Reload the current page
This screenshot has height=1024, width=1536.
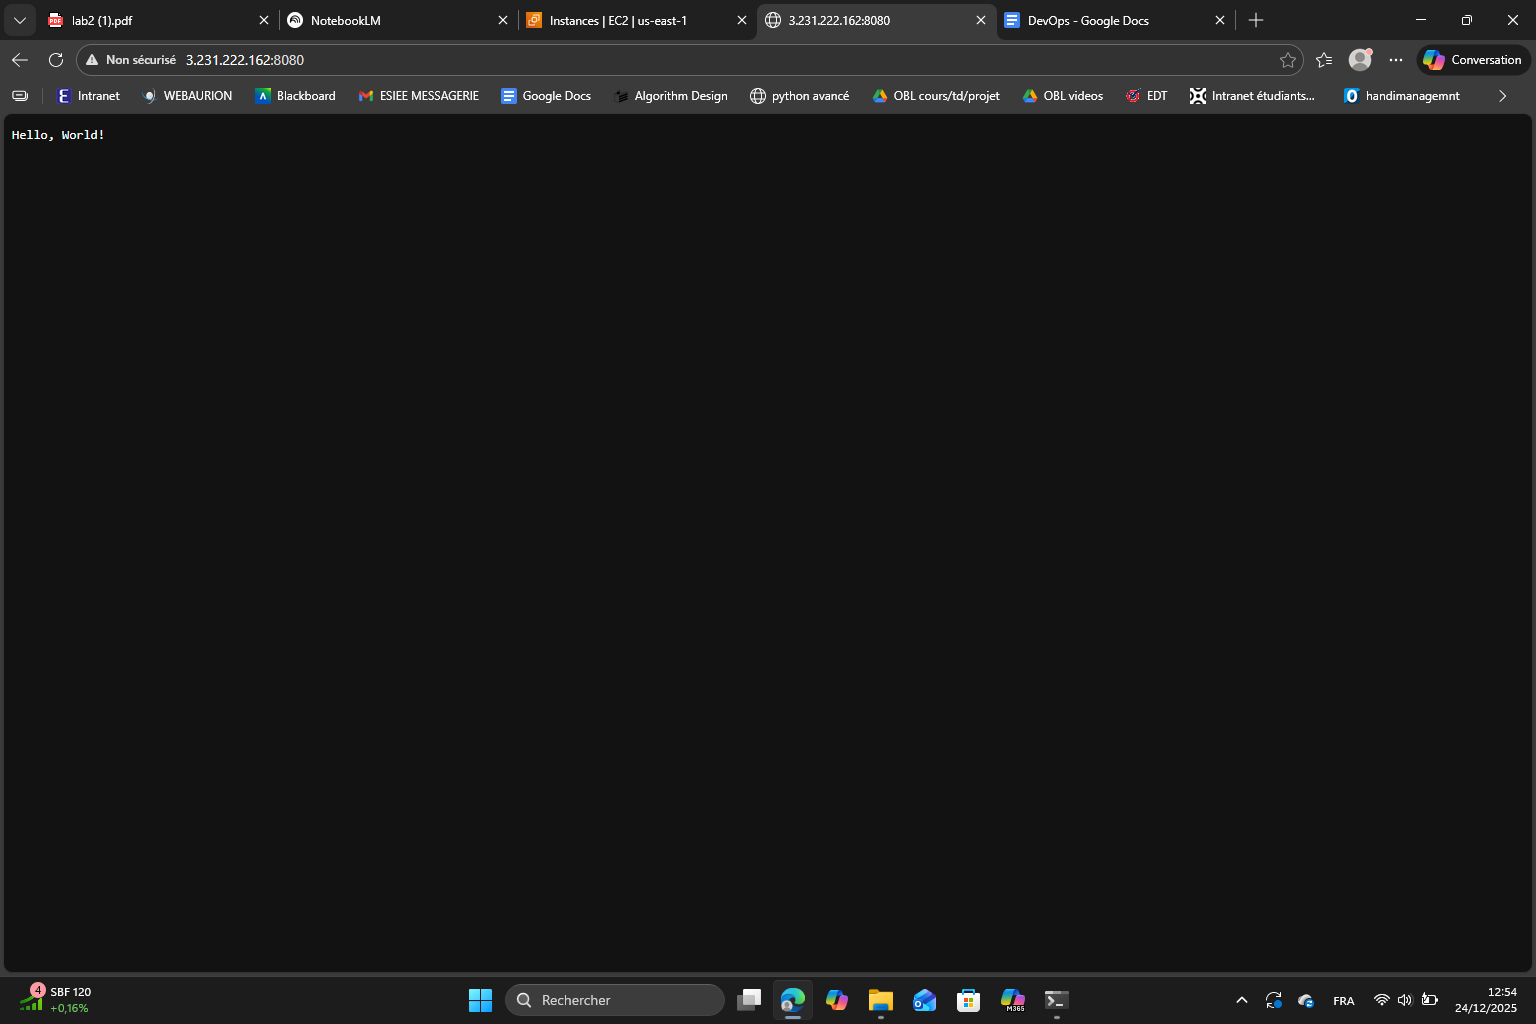click(56, 59)
